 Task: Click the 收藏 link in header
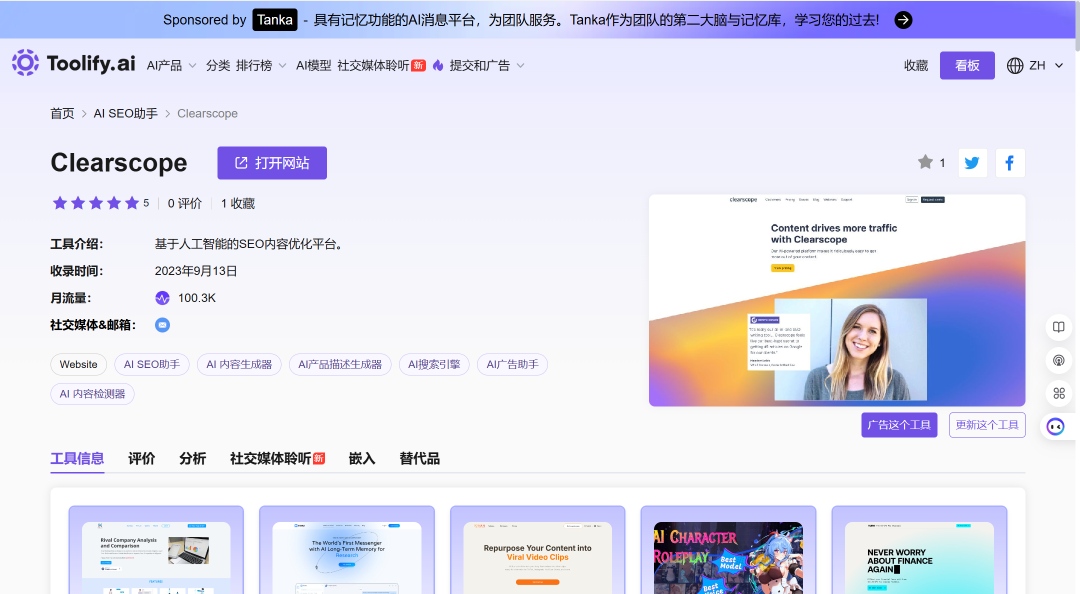tap(916, 65)
